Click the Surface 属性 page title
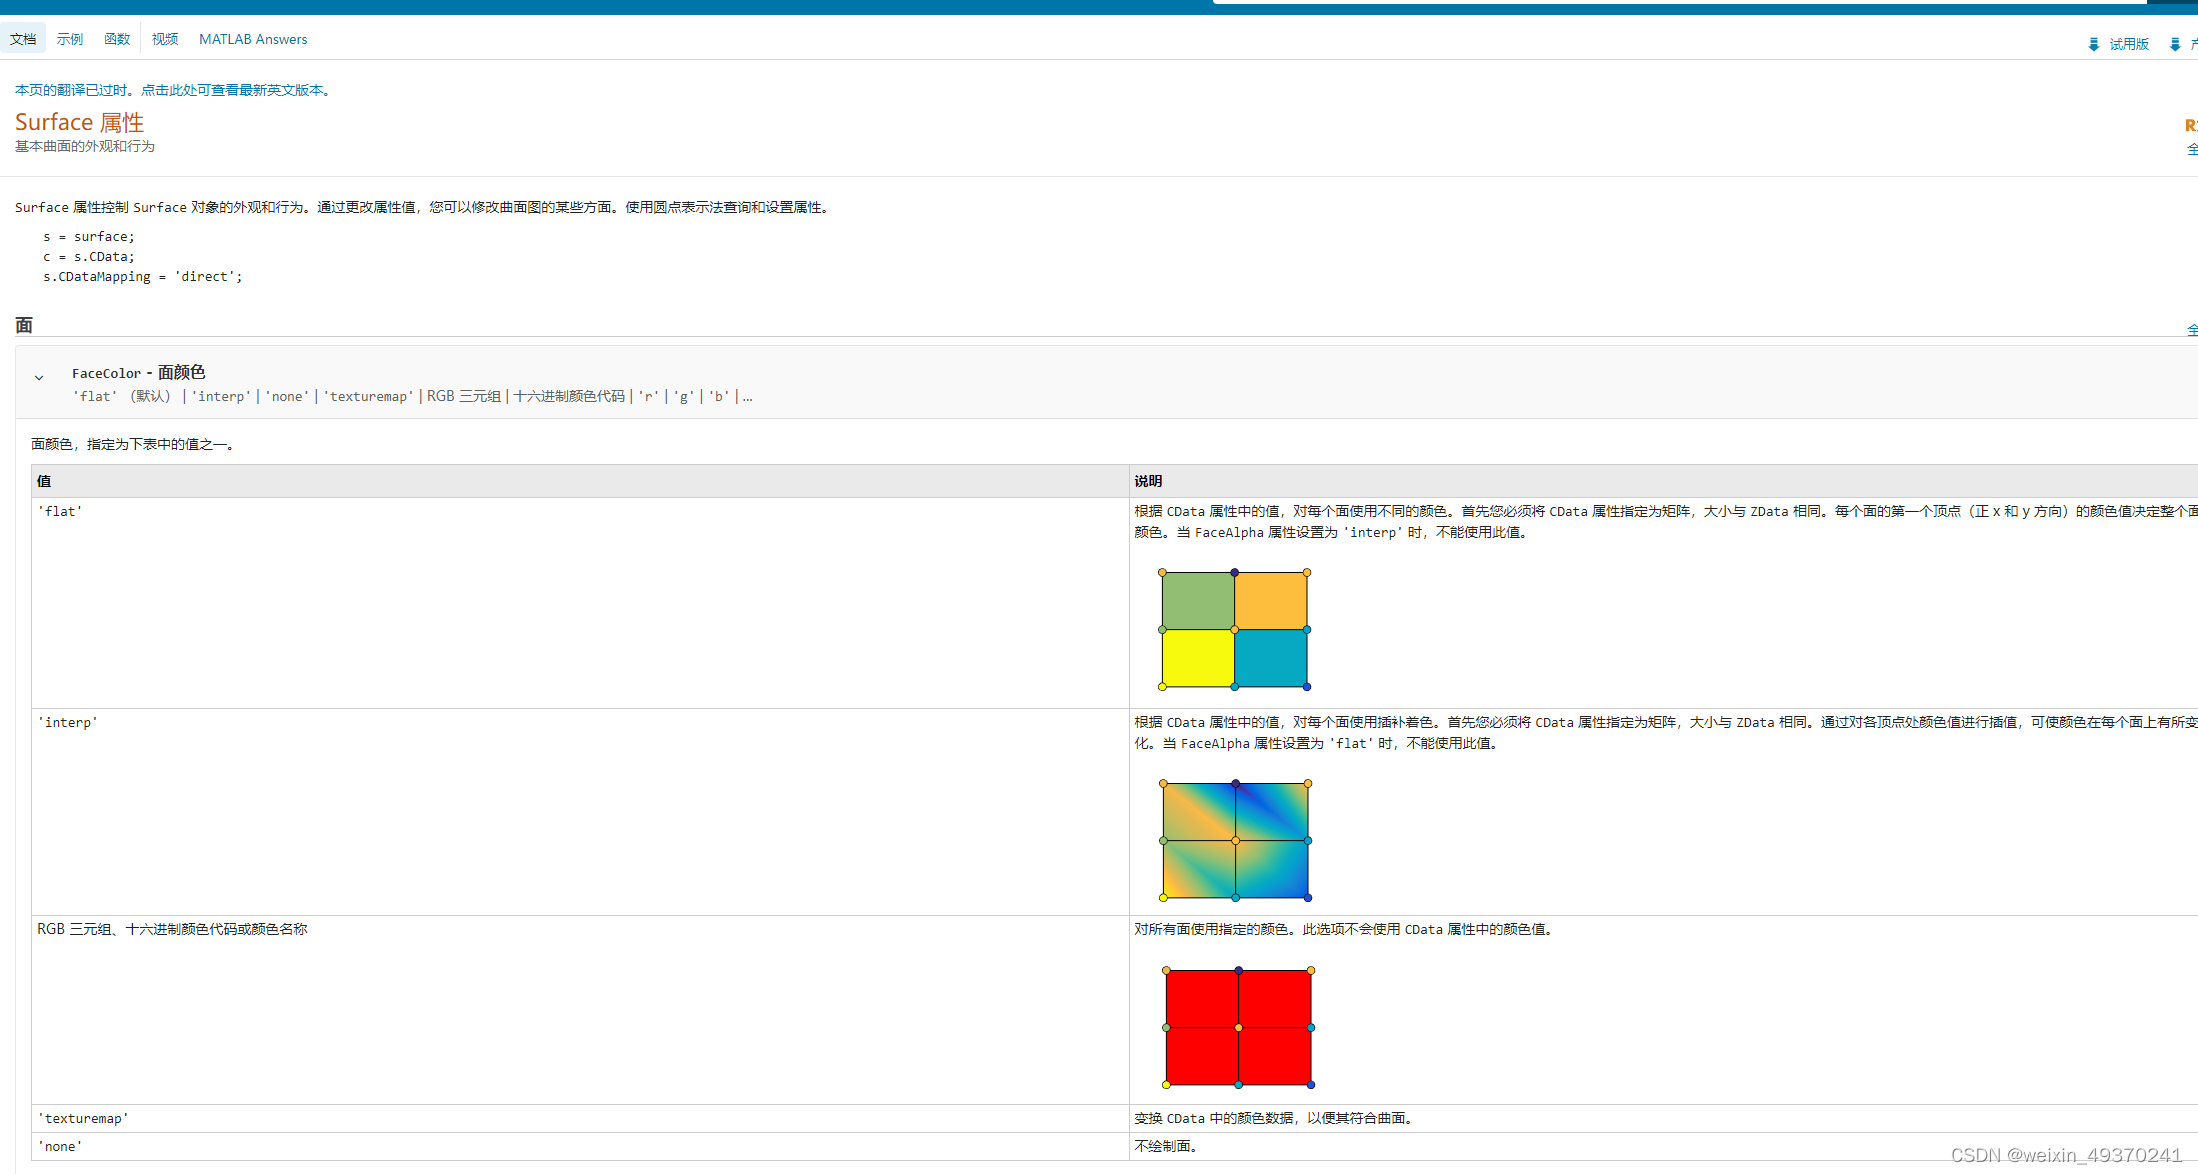This screenshot has width=2198, height=1174. (79, 121)
